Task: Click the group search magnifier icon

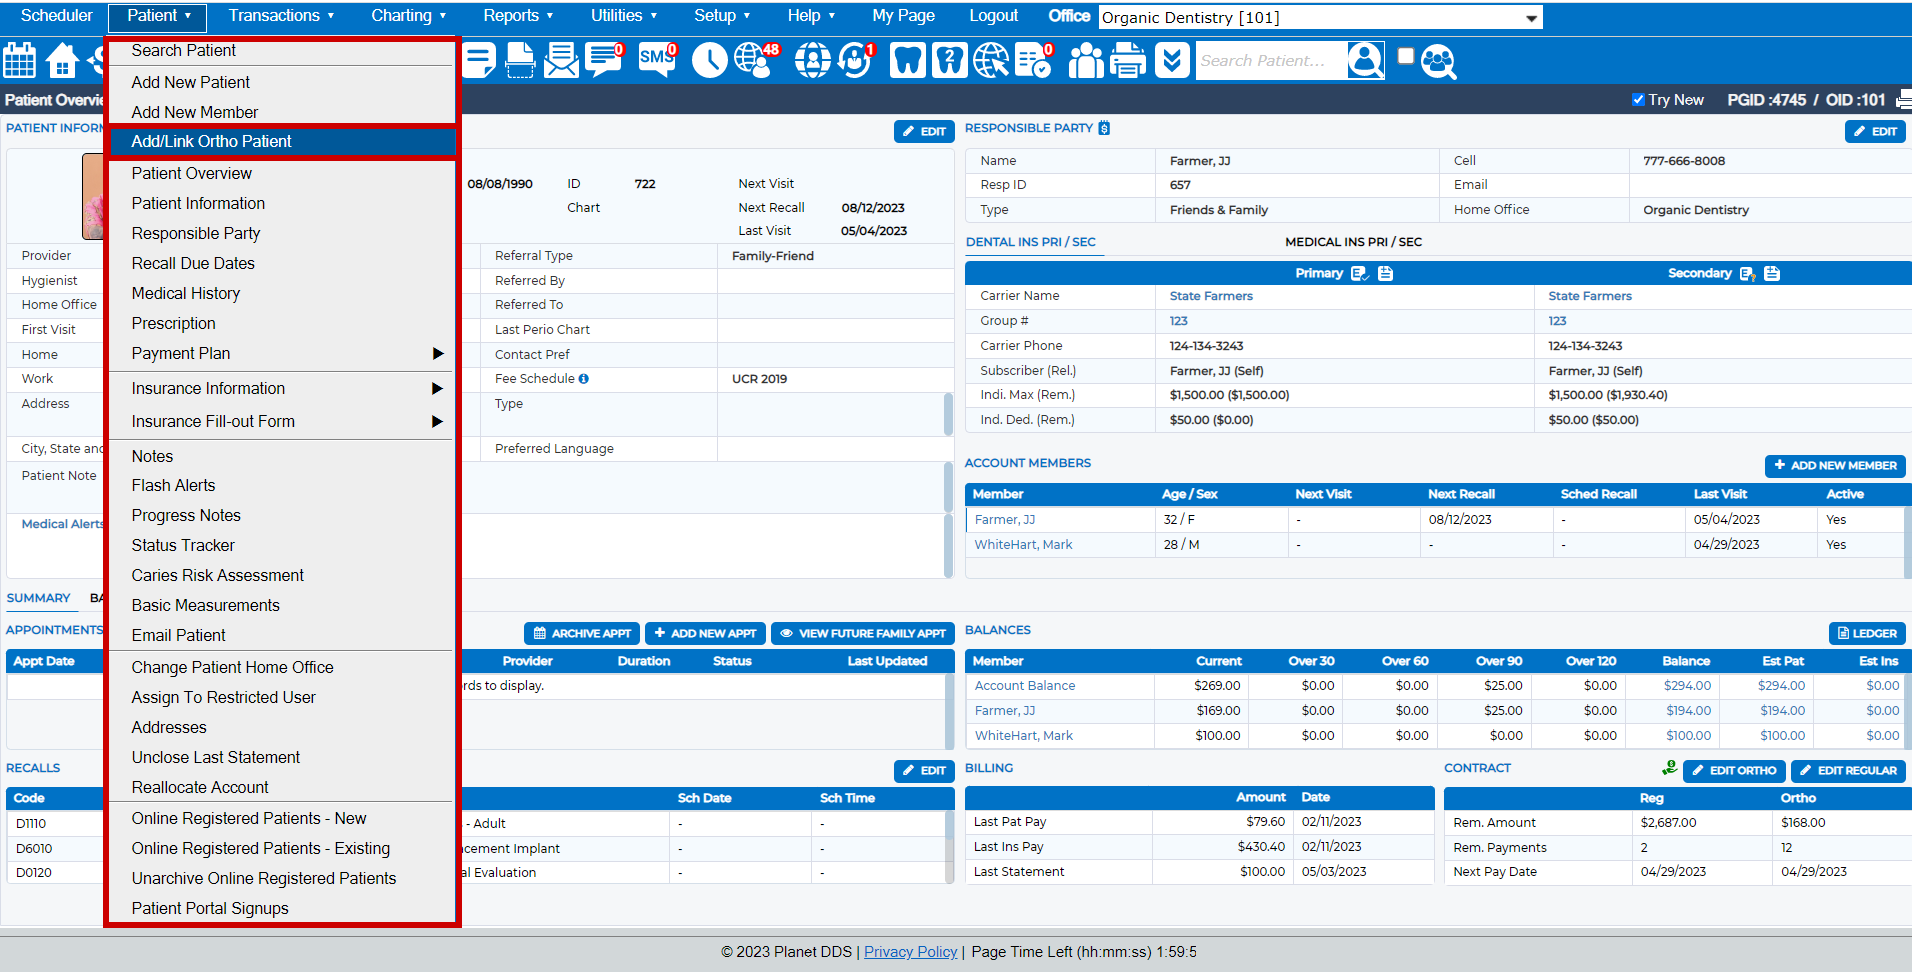Action: (x=1438, y=62)
